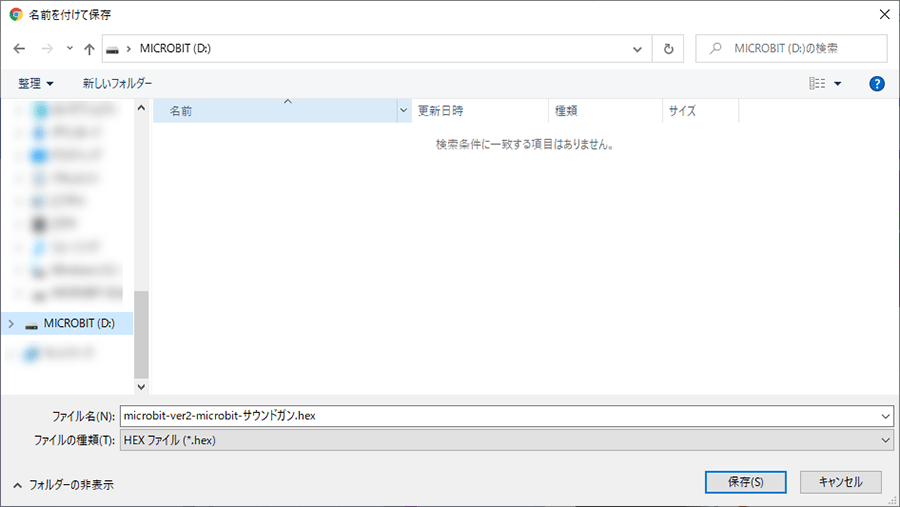The height and width of the screenshot is (507, 900).
Task: Collapse folders with フォルダーの非表示
Action: [63, 485]
